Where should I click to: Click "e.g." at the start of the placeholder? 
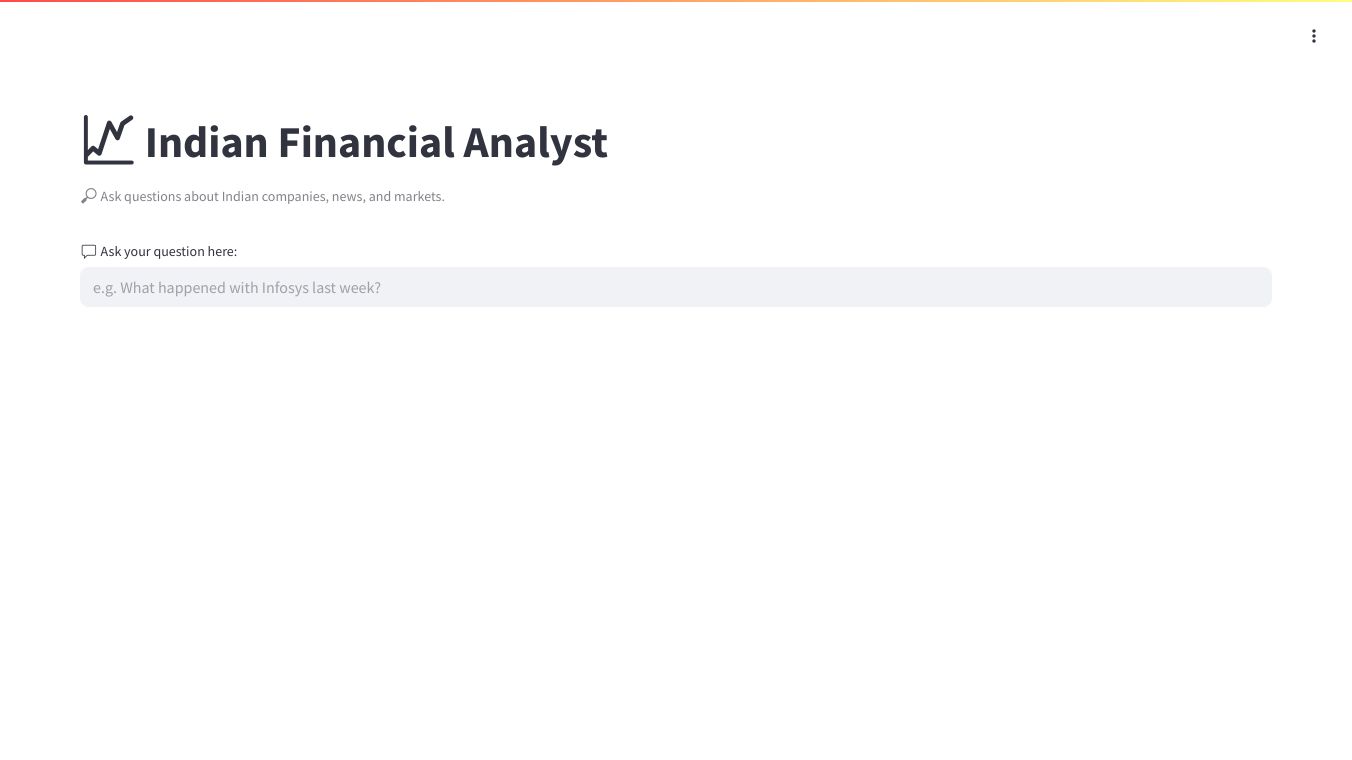click(104, 288)
